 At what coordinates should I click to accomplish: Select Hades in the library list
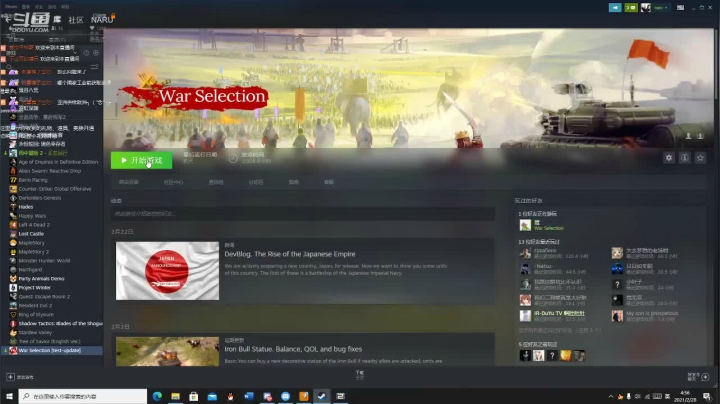26,207
